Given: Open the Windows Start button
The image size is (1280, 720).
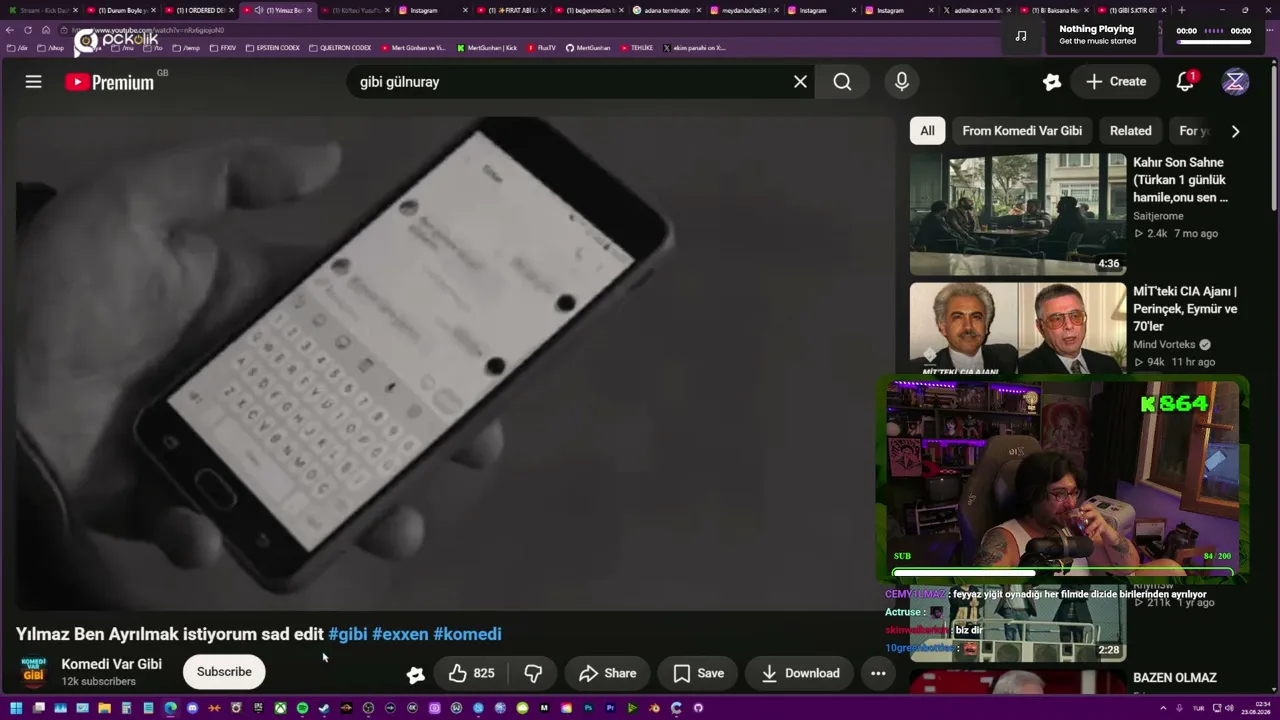Looking at the screenshot, I should click(x=17, y=708).
